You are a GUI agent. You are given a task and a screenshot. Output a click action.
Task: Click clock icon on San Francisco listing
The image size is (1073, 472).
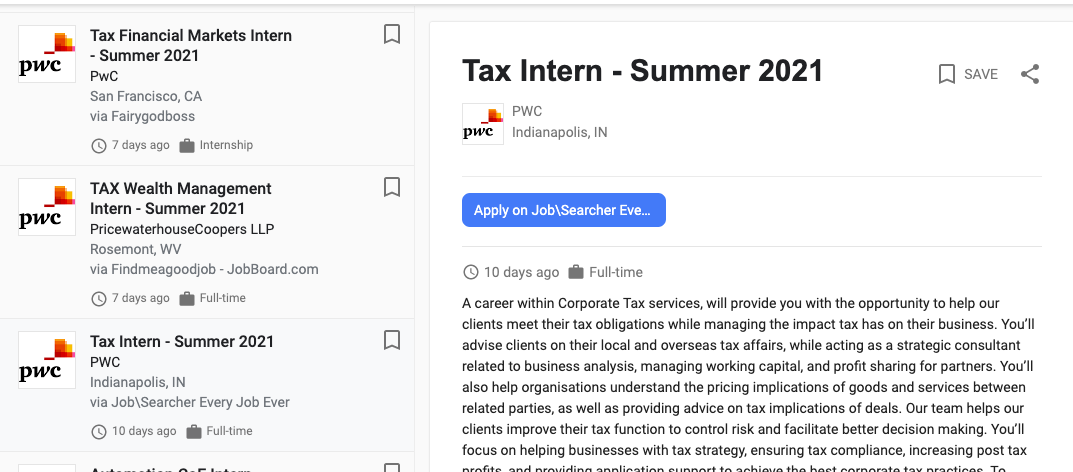[x=98, y=146]
